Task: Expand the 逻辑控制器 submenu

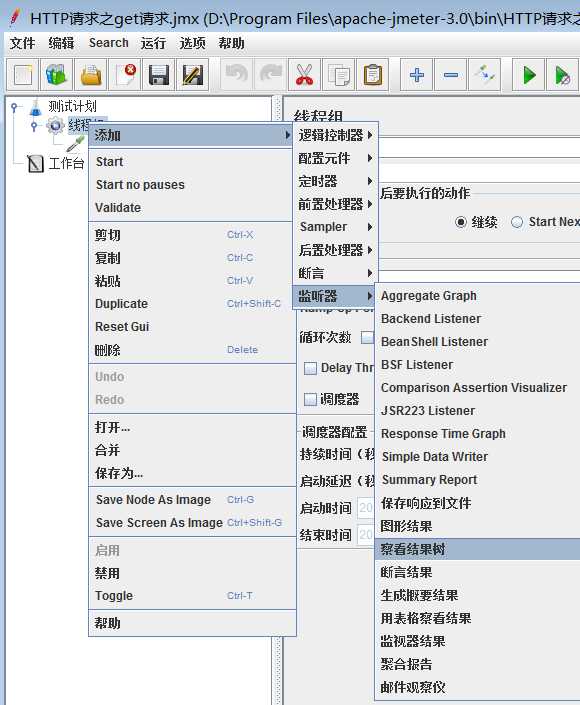Action: pos(335,135)
